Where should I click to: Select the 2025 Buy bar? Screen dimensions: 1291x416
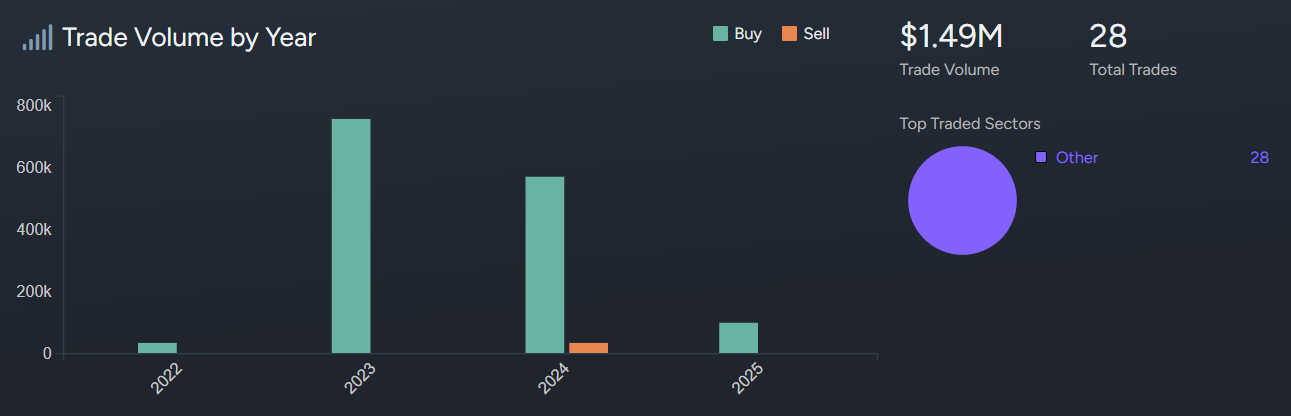point(738,338)
